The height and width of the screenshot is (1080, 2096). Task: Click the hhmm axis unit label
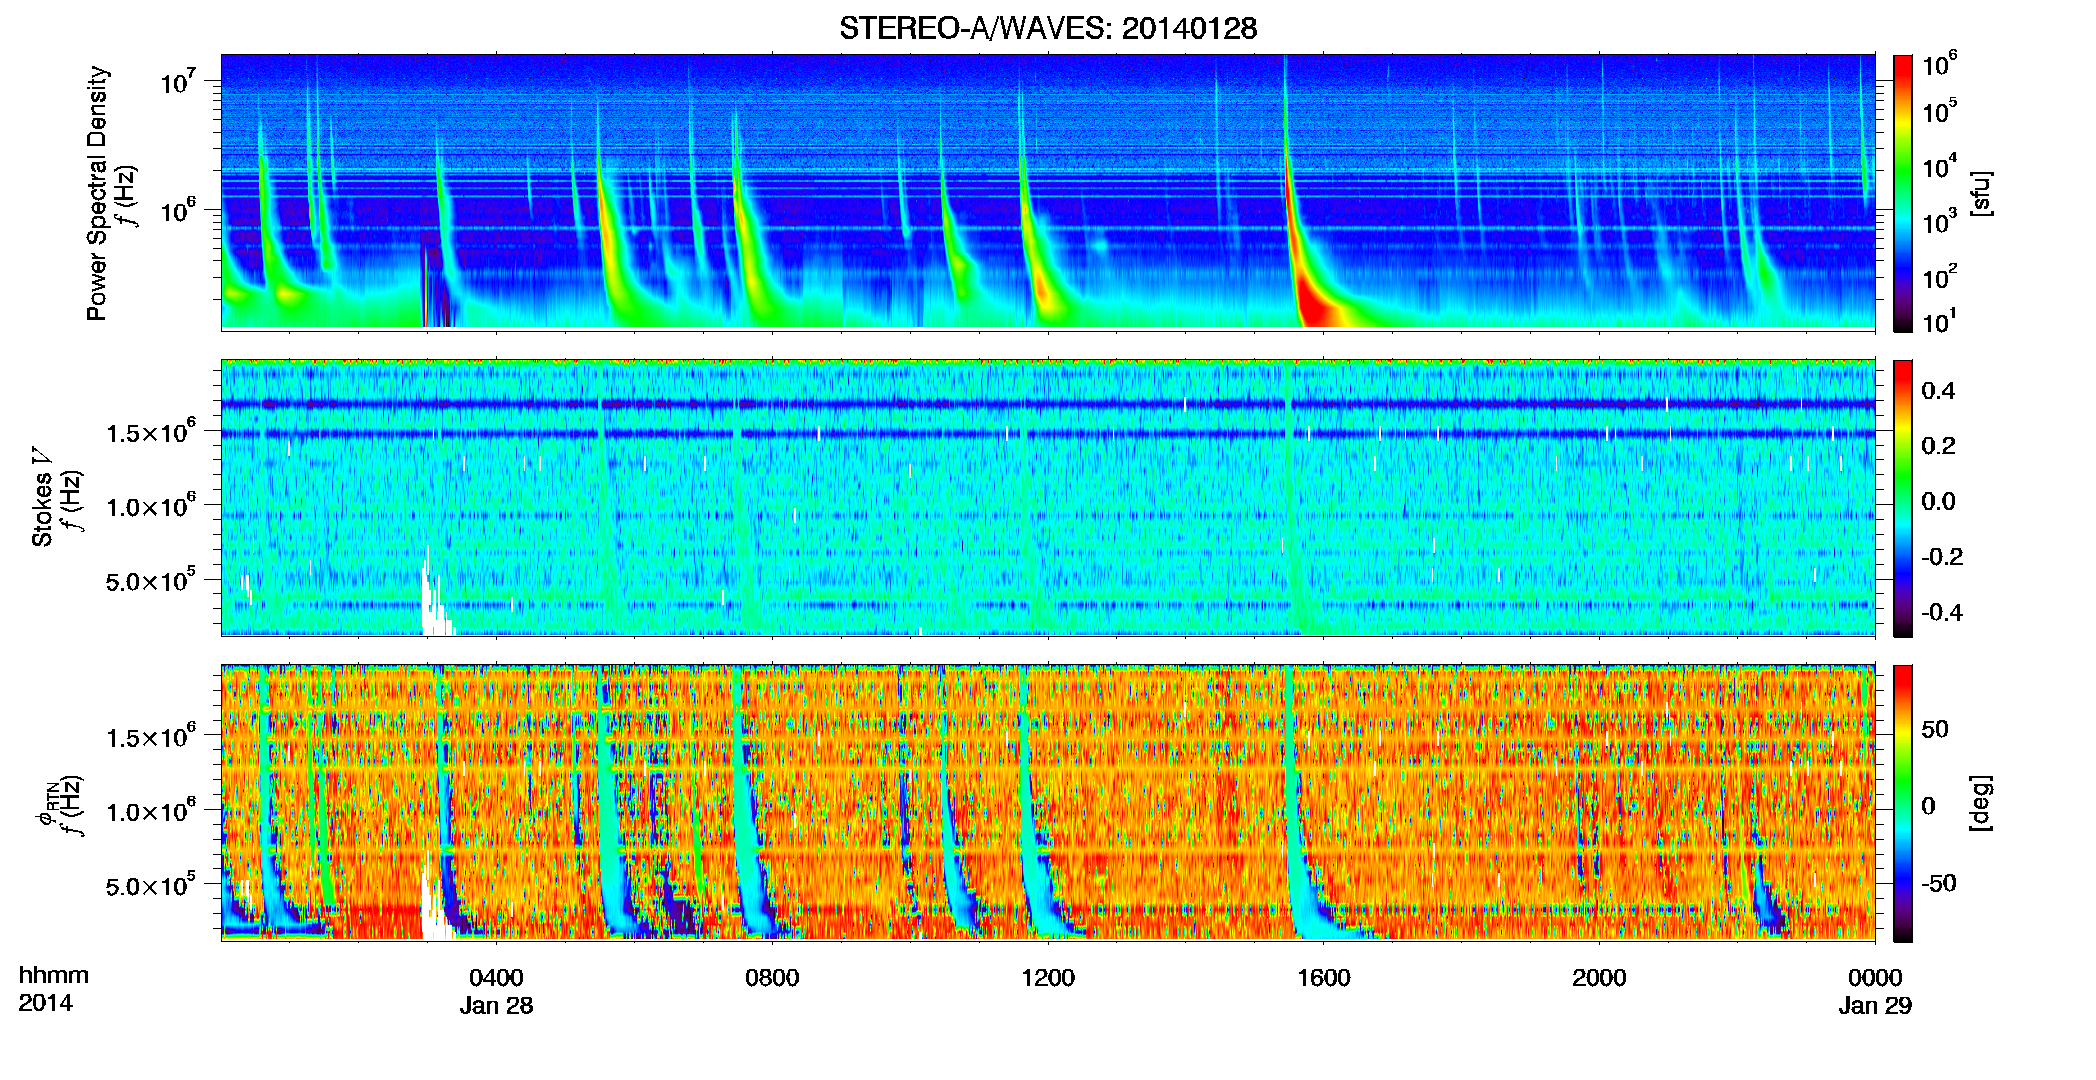click(54, 976)
